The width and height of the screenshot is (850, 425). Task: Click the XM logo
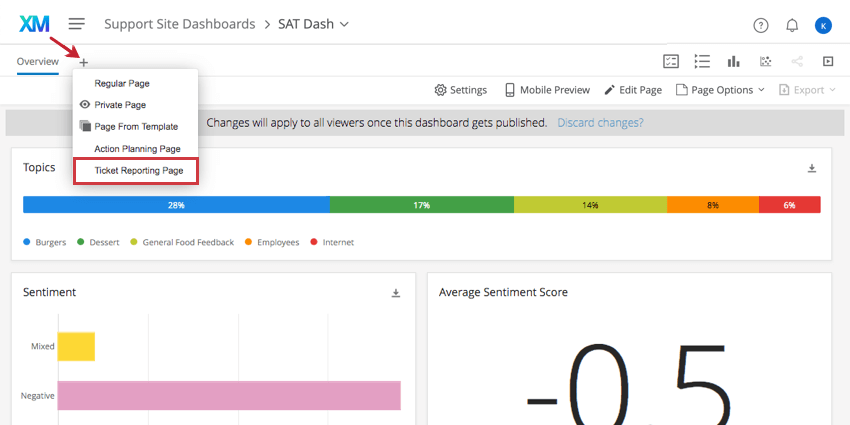click(x=34, y=23)
